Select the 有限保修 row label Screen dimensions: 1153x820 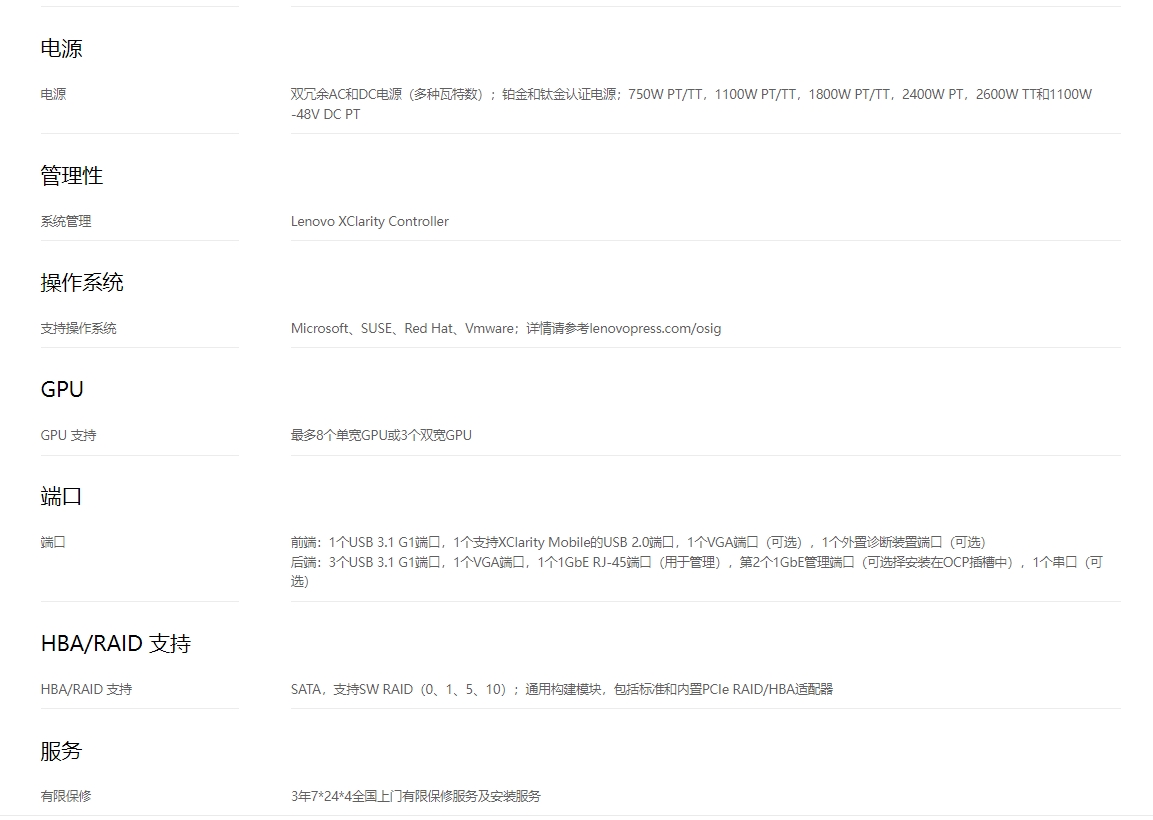65,796
